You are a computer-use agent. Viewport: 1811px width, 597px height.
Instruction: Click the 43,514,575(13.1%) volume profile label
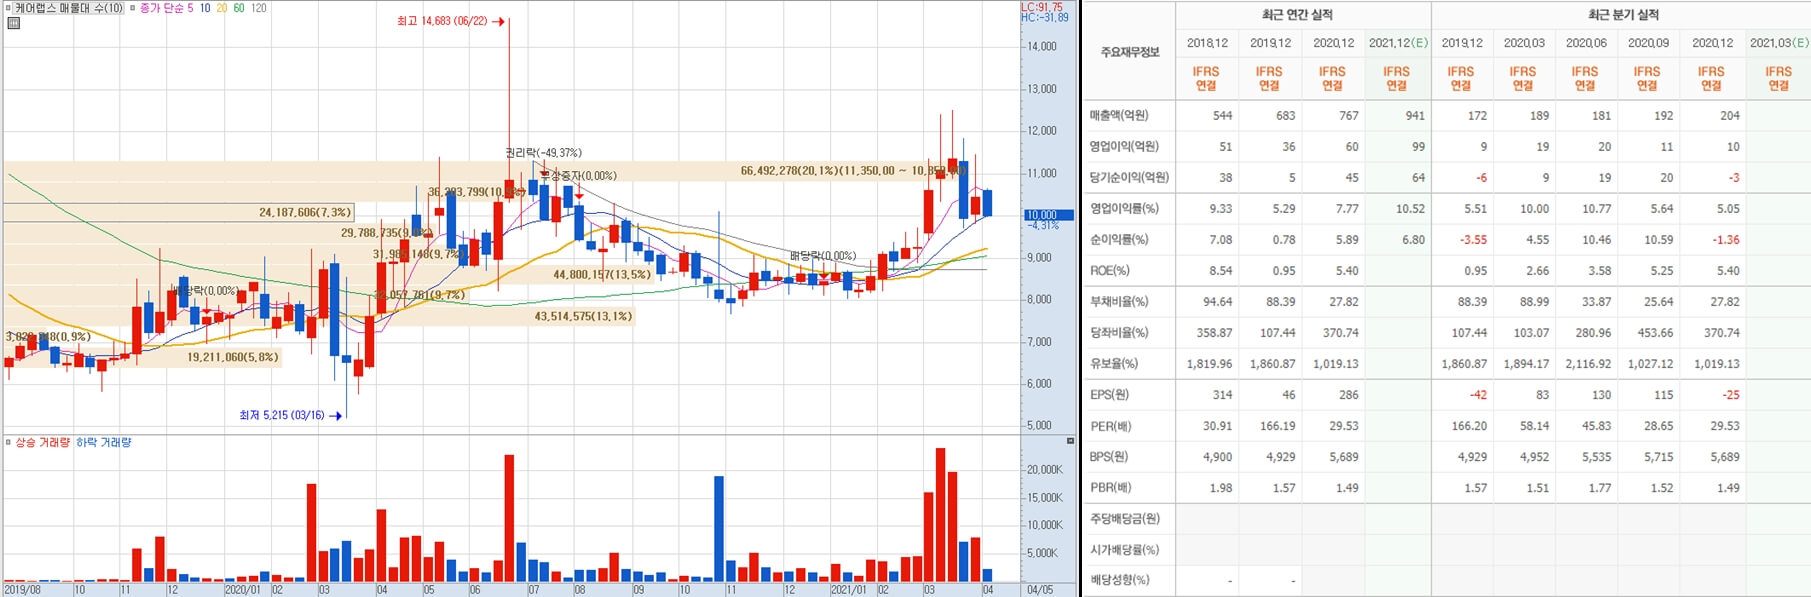(x=583, y=317)
